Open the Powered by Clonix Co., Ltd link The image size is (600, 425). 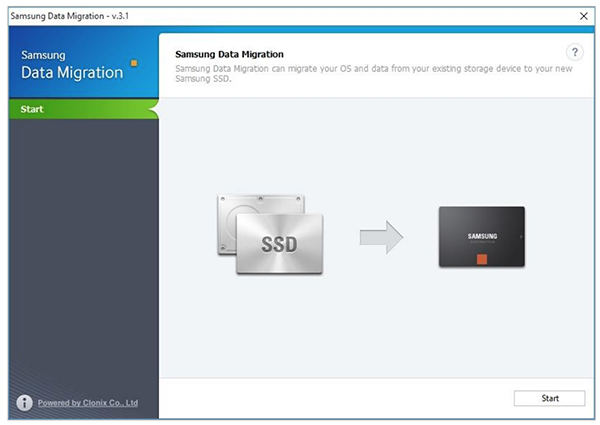pos(88,403)
